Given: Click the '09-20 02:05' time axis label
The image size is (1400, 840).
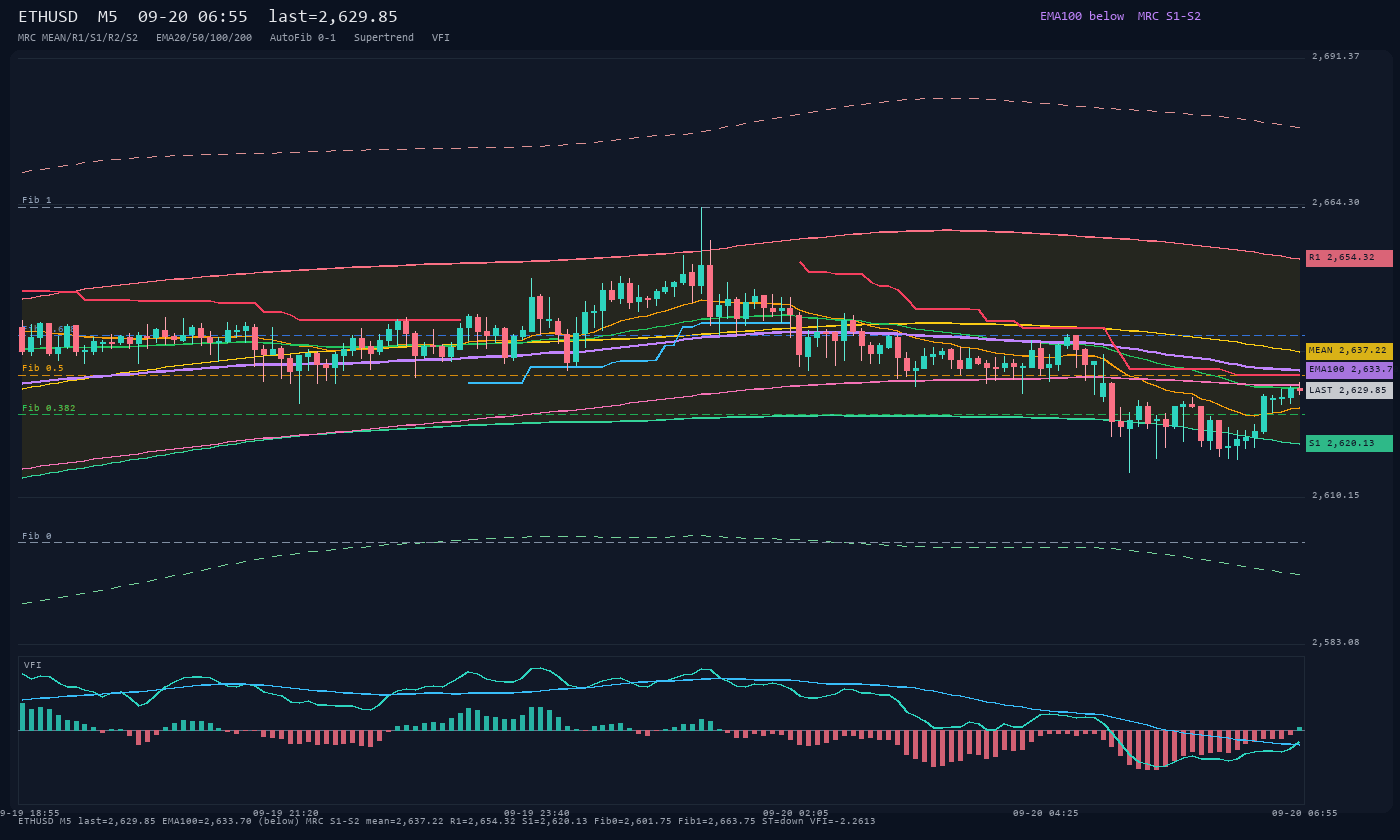Looking at the screenshot, I should click(x=796, y=813).
